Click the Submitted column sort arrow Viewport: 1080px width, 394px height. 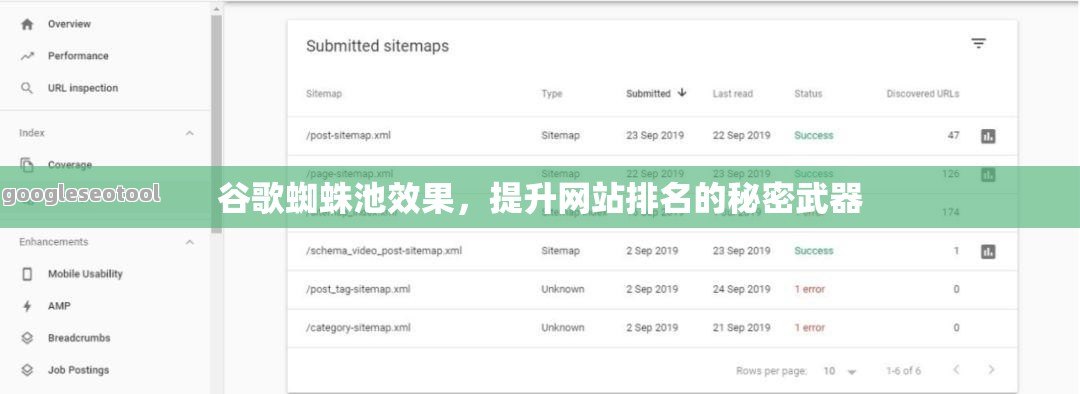click(x=682, y=93)
